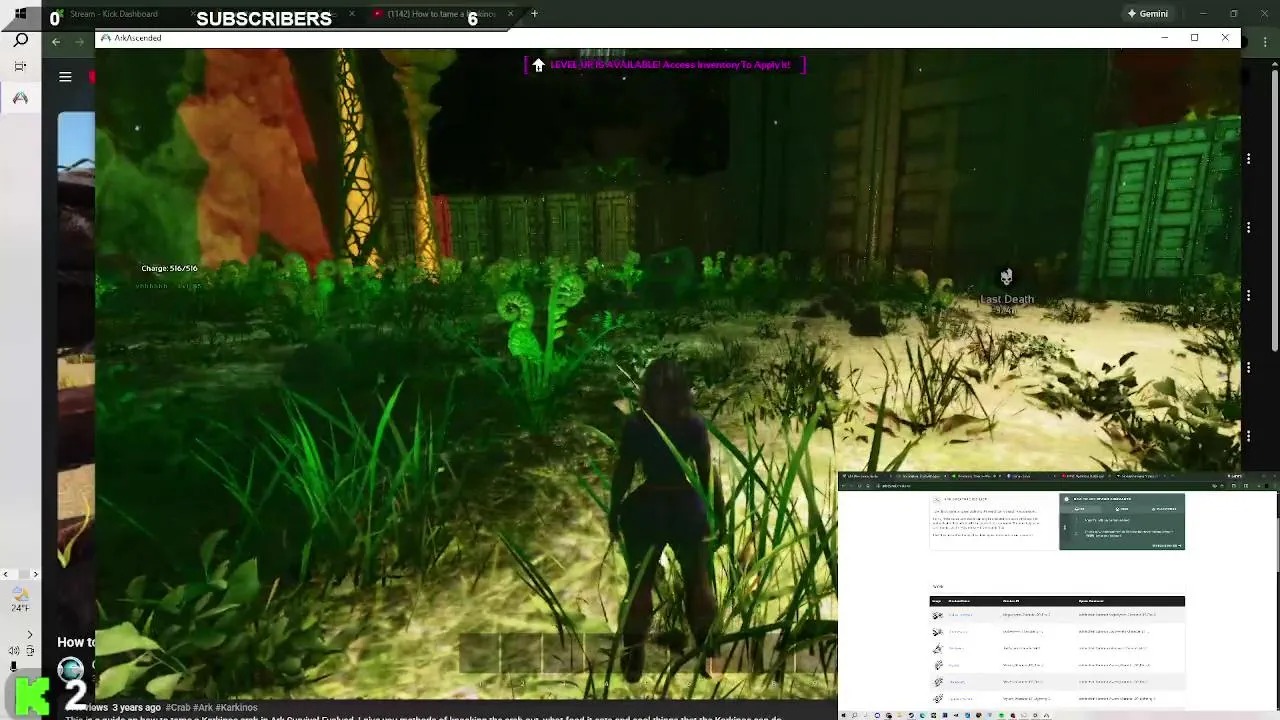Image resolution: width=1280 pixels, height=720 pixels.
Task: Show hidden system tray icons
Action: pyautogui.click(x=29, y=635)
